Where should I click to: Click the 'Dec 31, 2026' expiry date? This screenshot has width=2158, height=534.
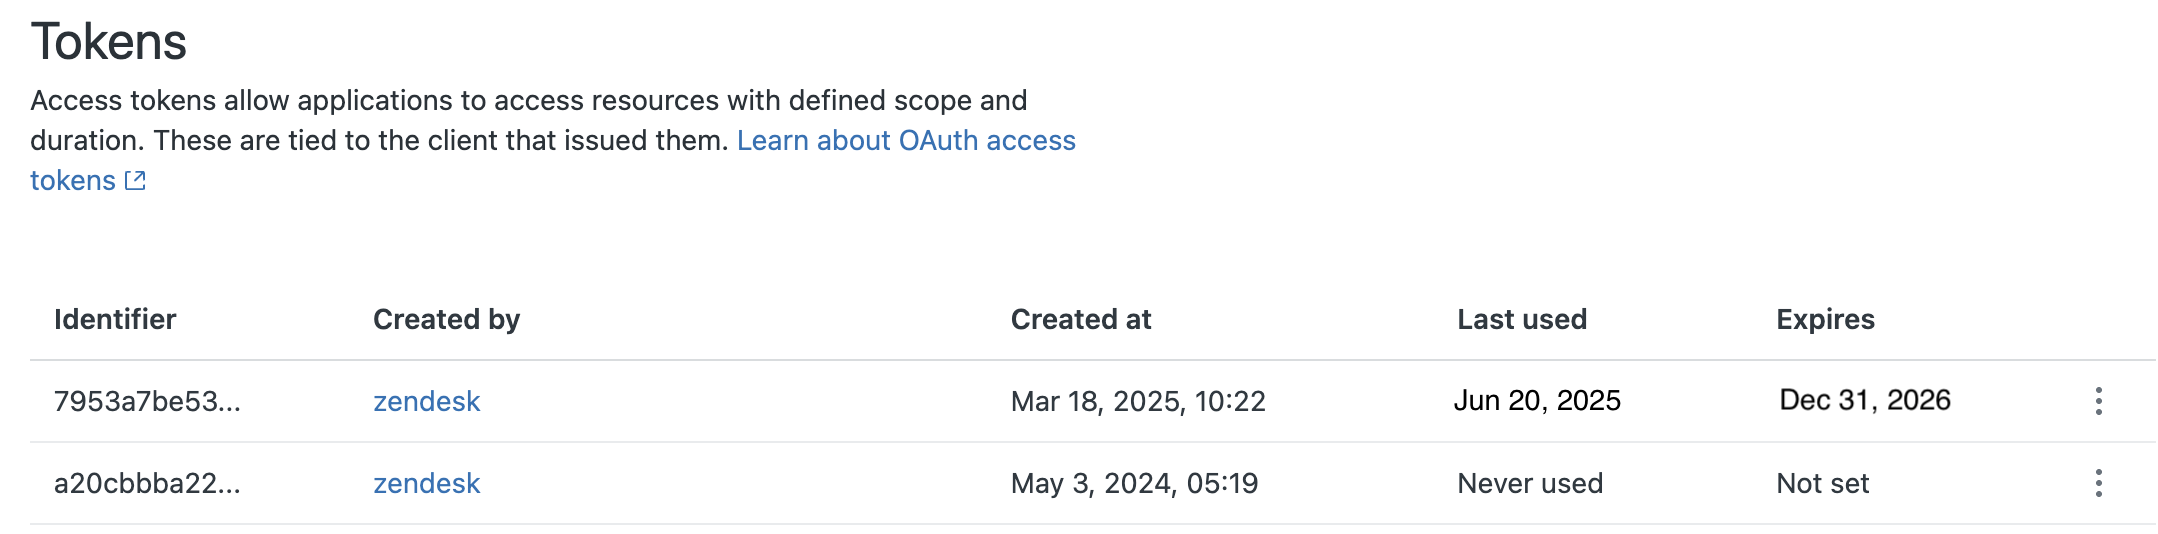point(1865,400)
